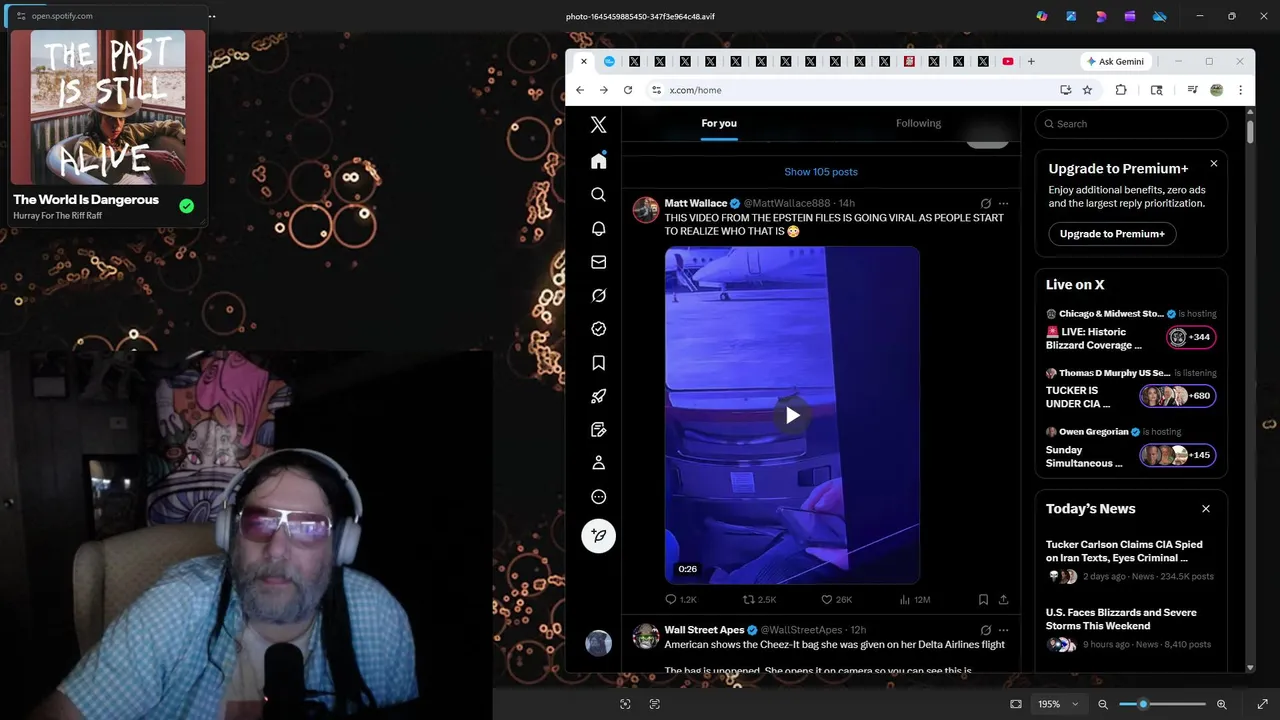
Task: Open Chrome extensions puzzle icon
Action: click(1121, 90)
